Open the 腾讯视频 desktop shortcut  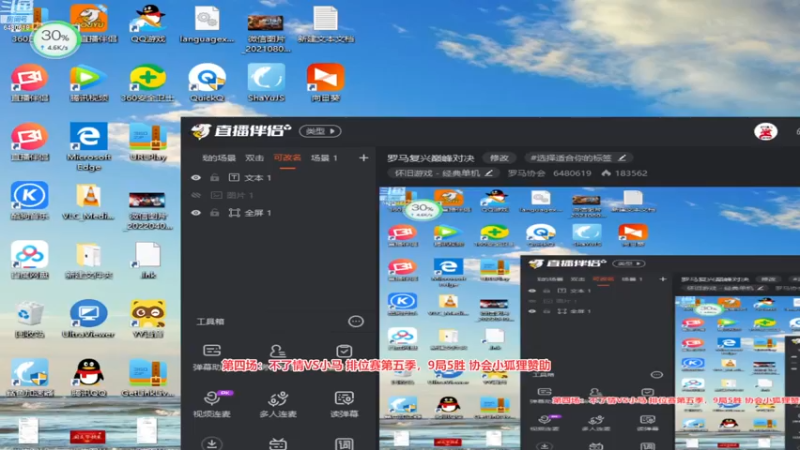tap(89, 83)
